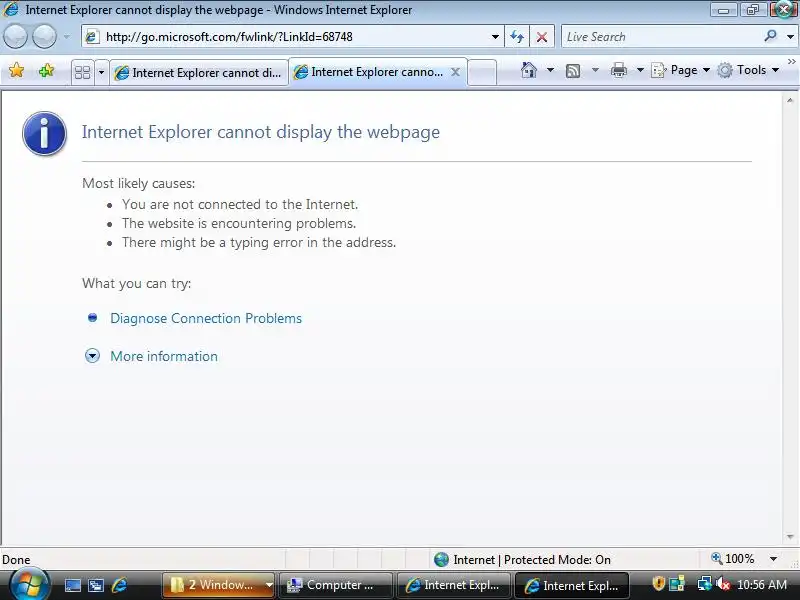Open the recent pages dropdown beside Forward
Screen dimensions: 800x600
[x=66, y=37]
